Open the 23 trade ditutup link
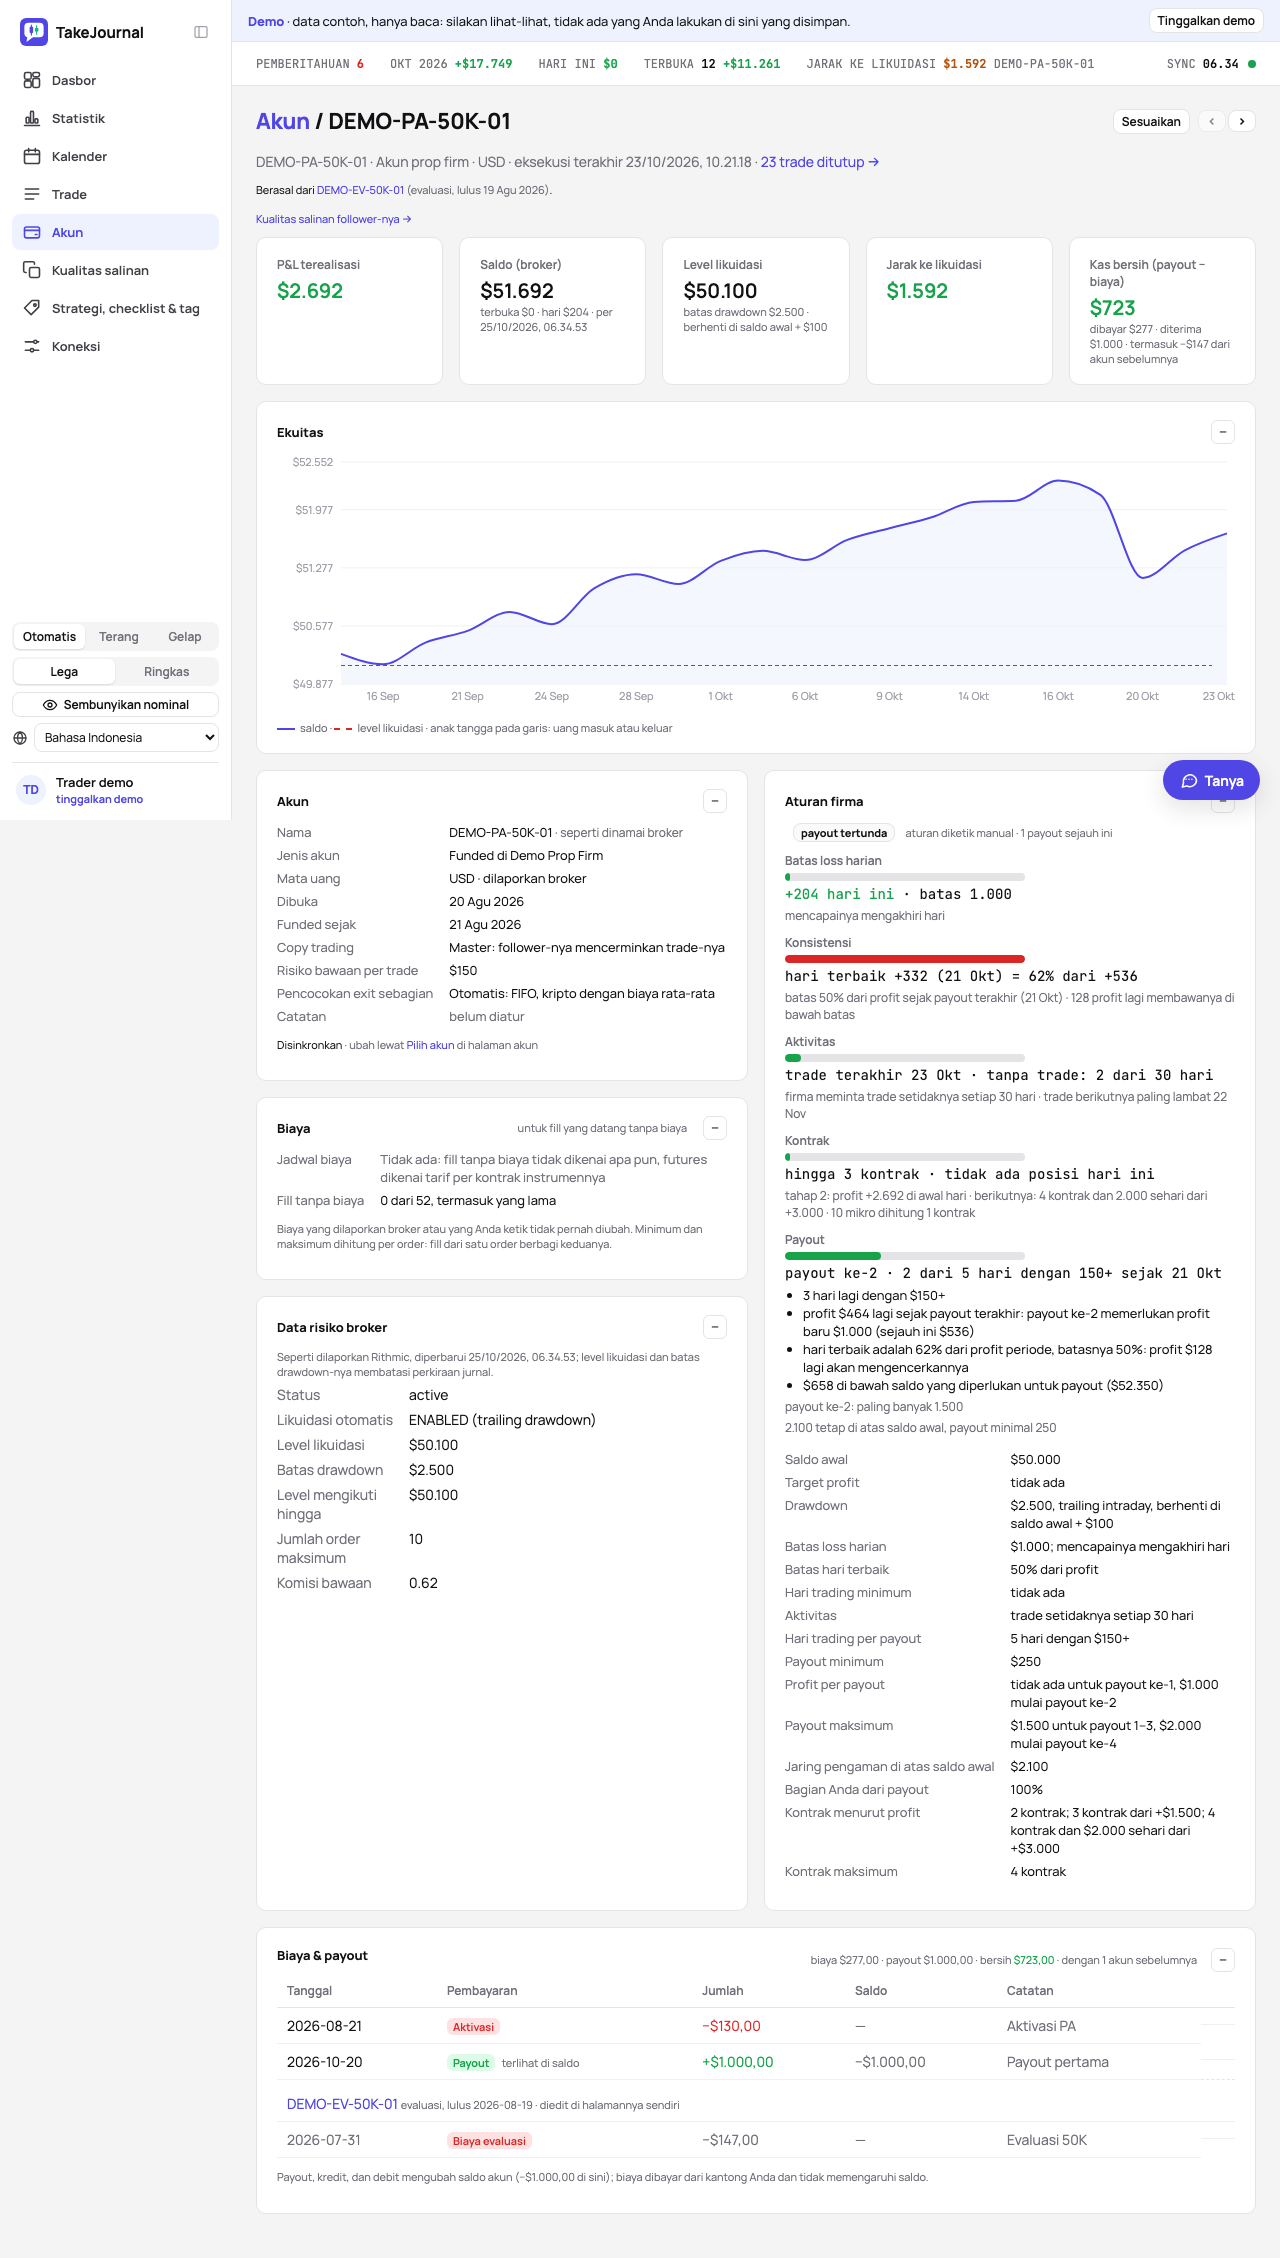Viewport: 1280px width, 2258px height. click(x=820, y=162)
